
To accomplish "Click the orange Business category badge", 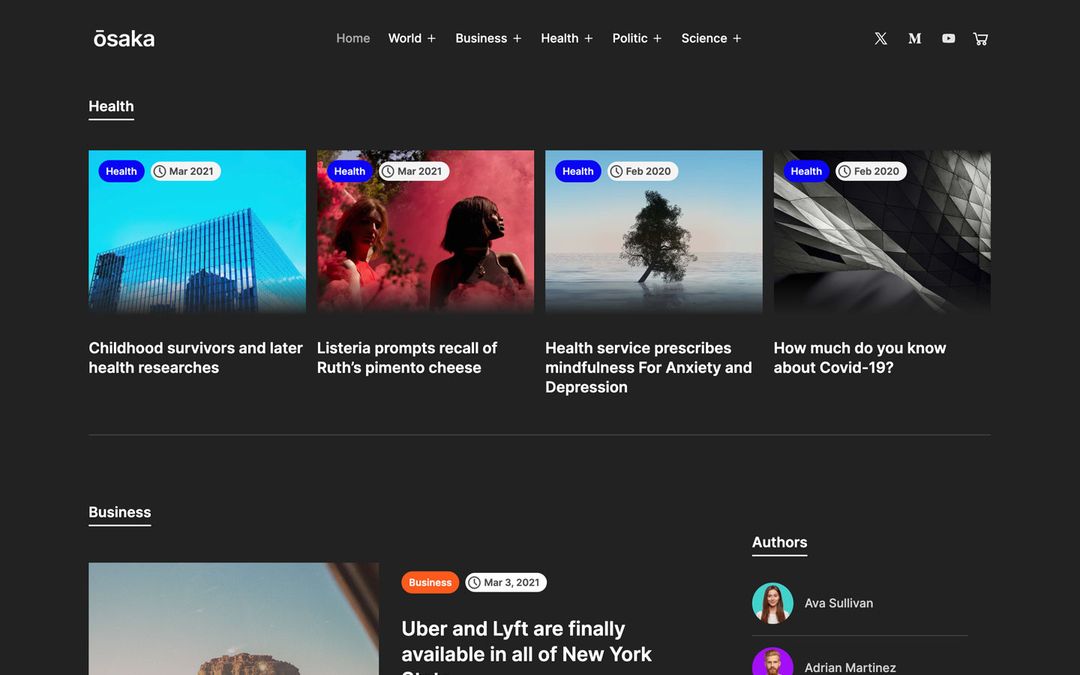I will (x=430, y=582).
